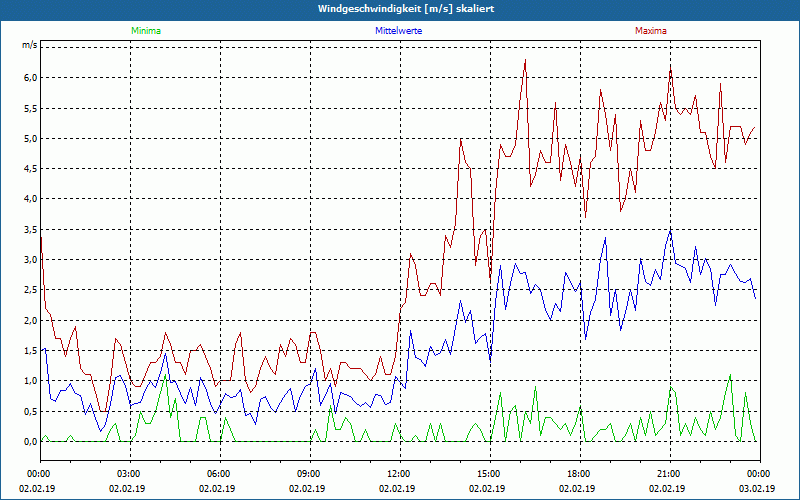Click the '5,0' y-axis value
Image resolution: width=800 pixels, height=500 pixels.
pyautogui.click(x=30, y=138)
